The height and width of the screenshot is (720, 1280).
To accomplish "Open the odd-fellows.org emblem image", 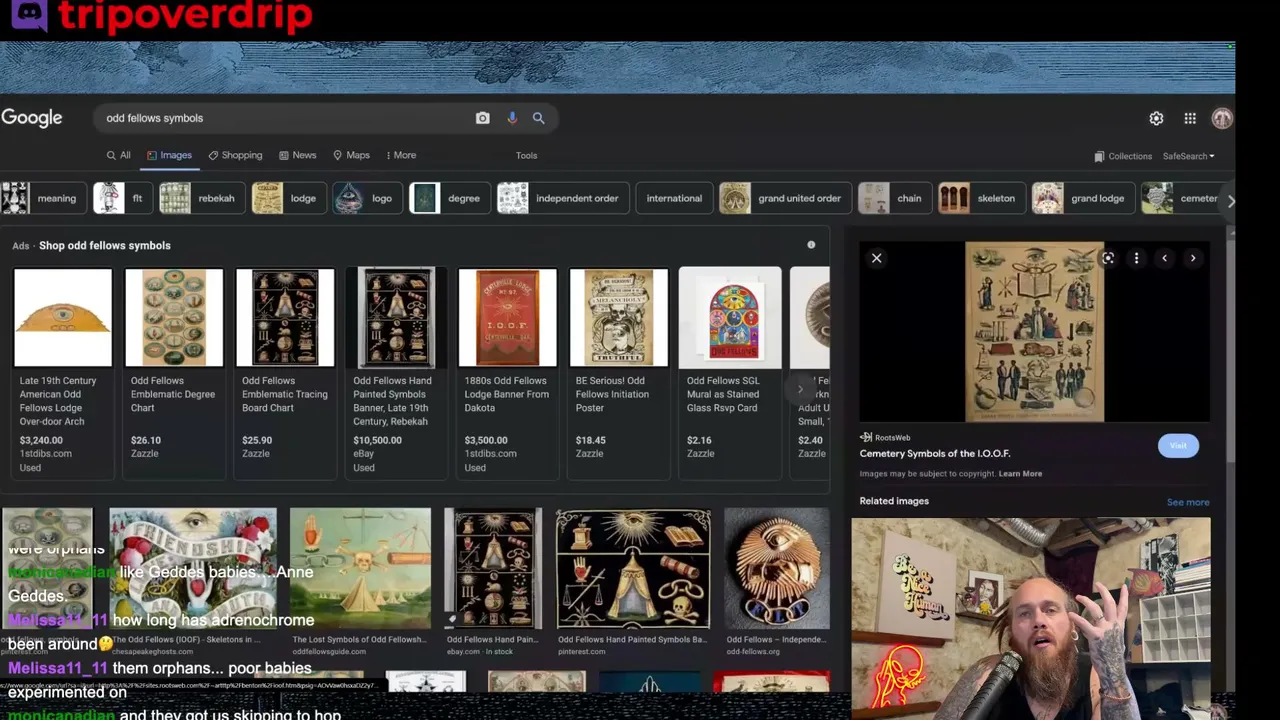I will [x=777, y=567].
